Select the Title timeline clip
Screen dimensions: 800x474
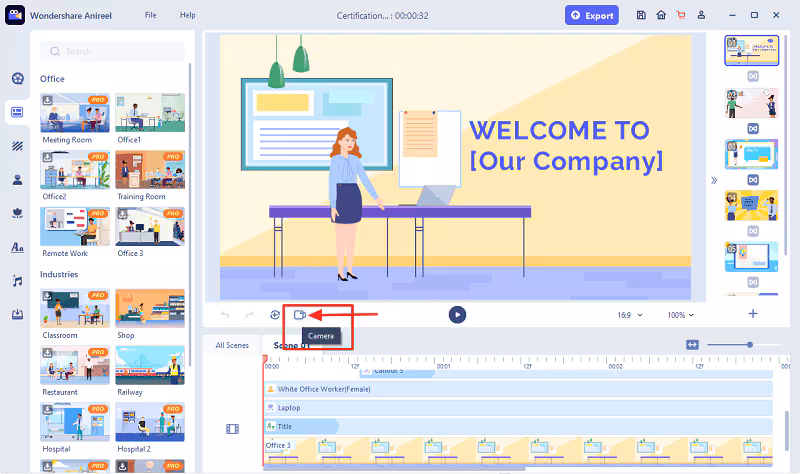[301, 427]
